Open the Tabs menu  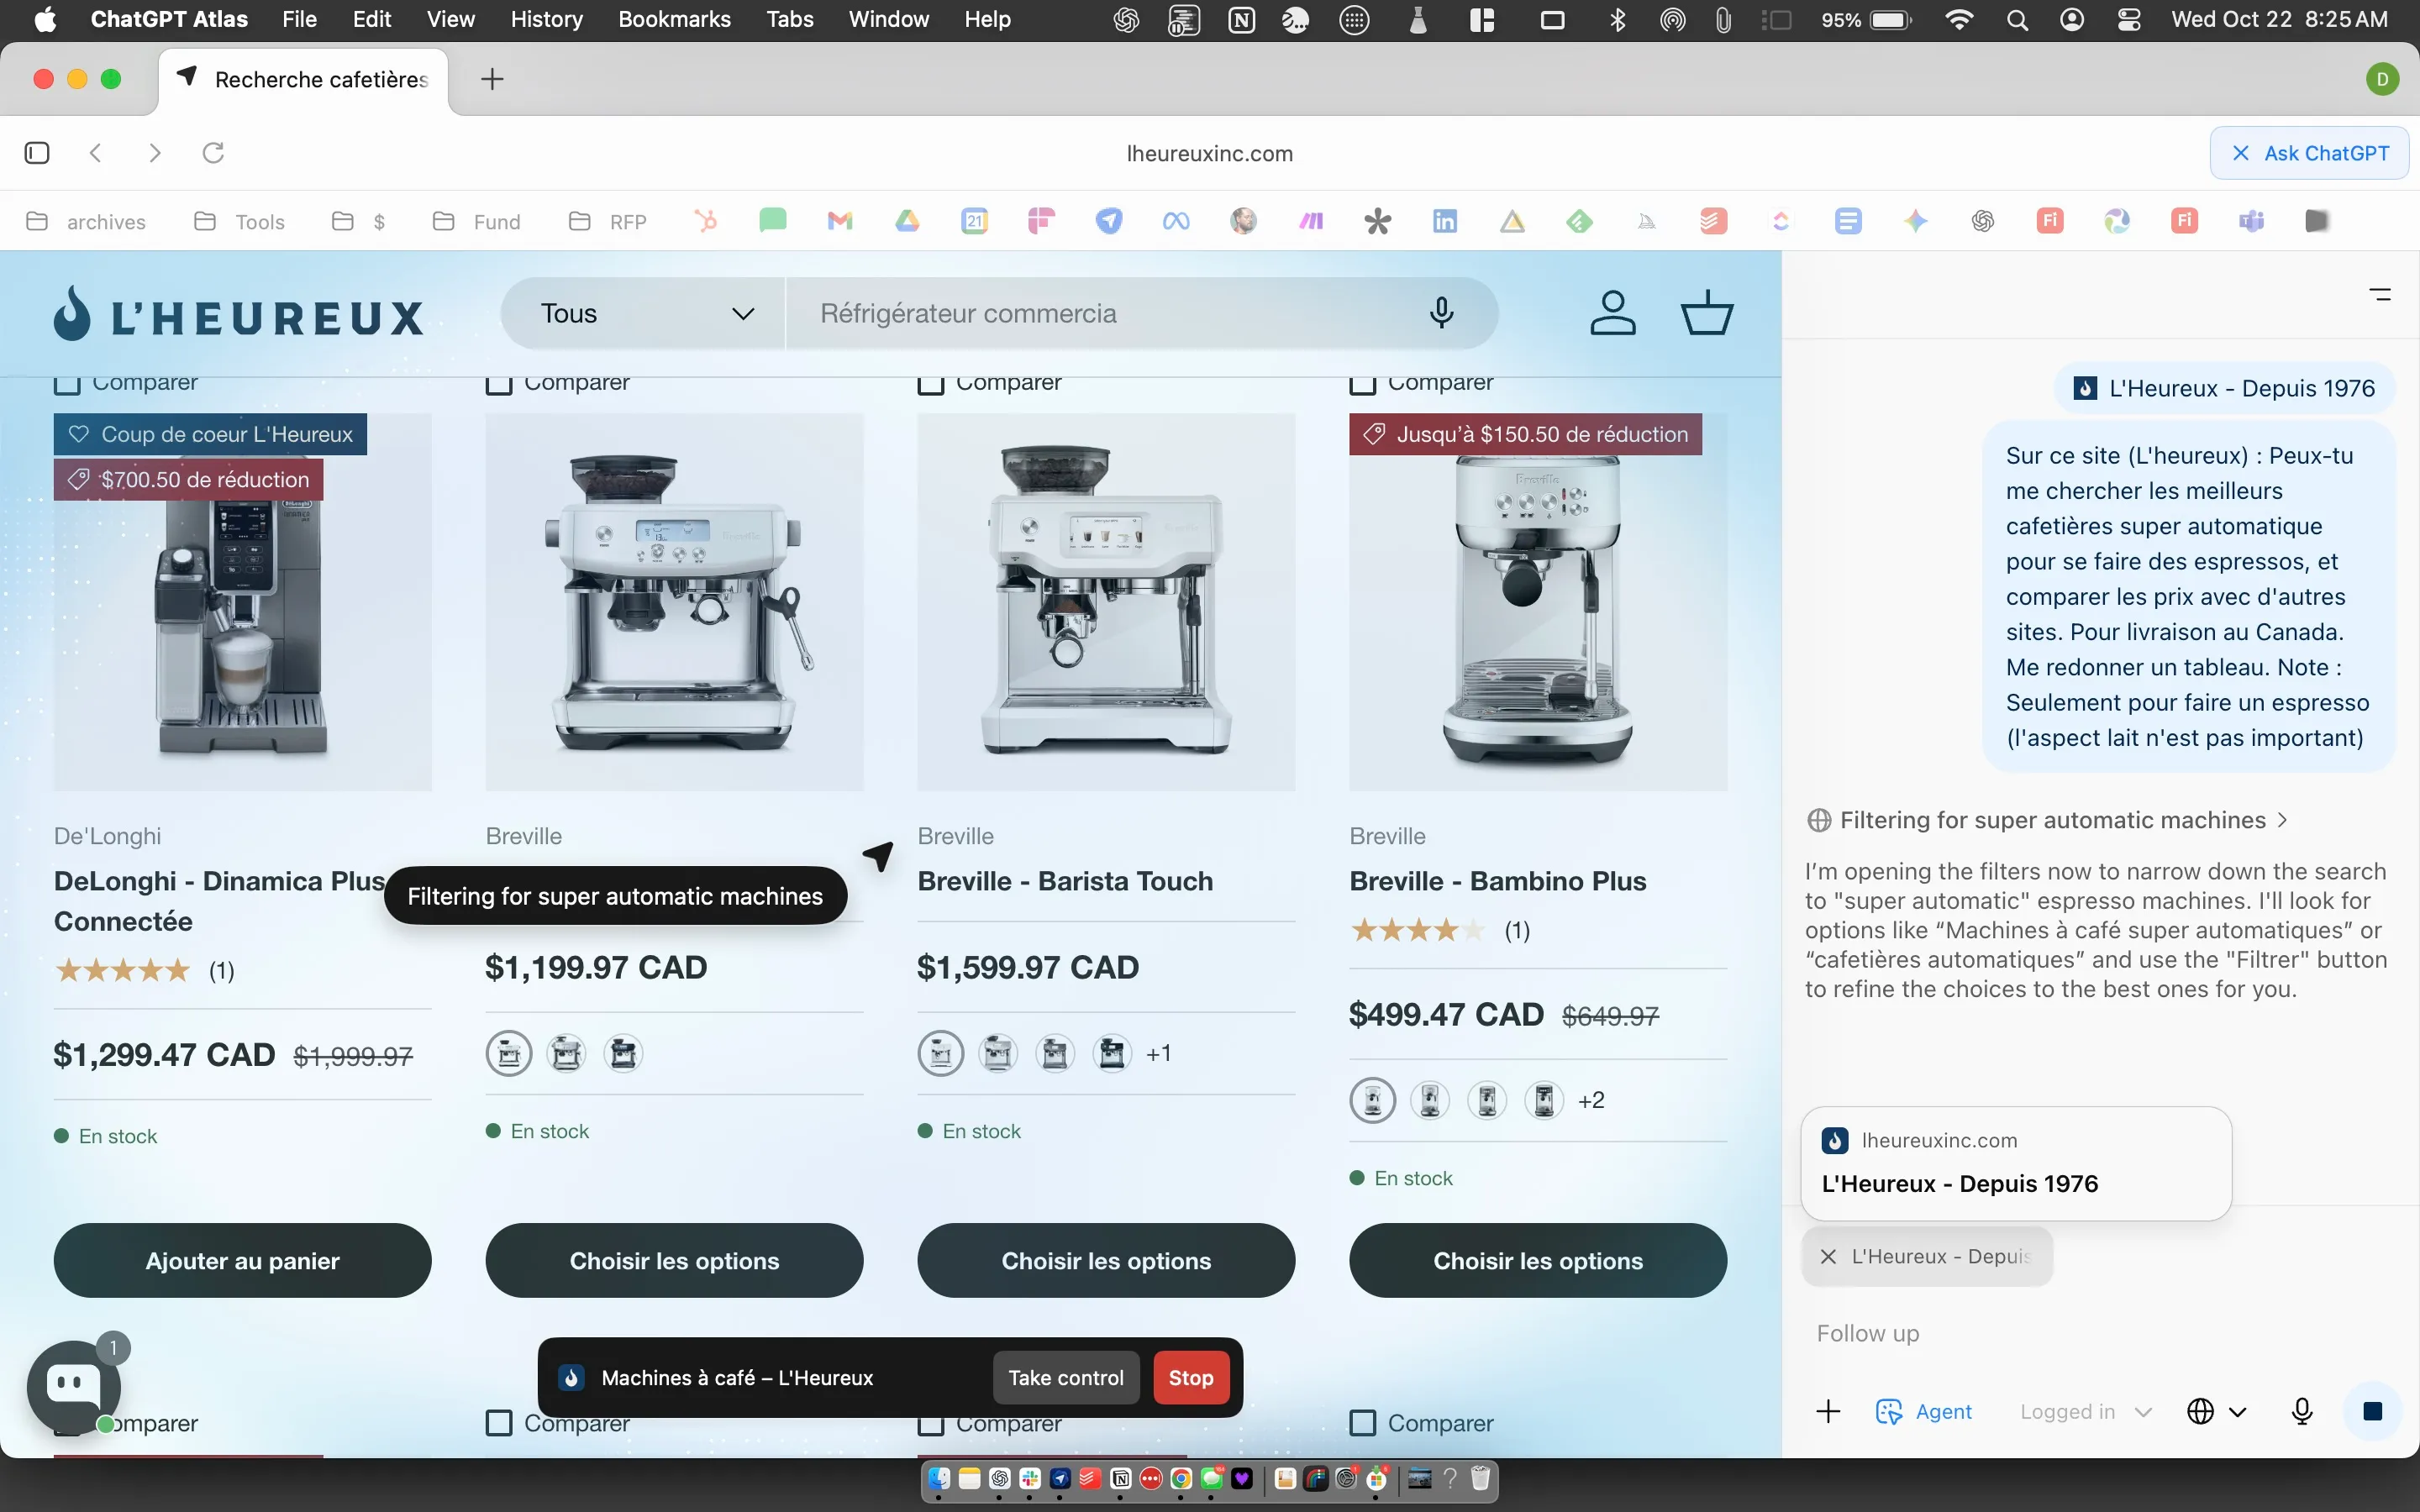789,19
